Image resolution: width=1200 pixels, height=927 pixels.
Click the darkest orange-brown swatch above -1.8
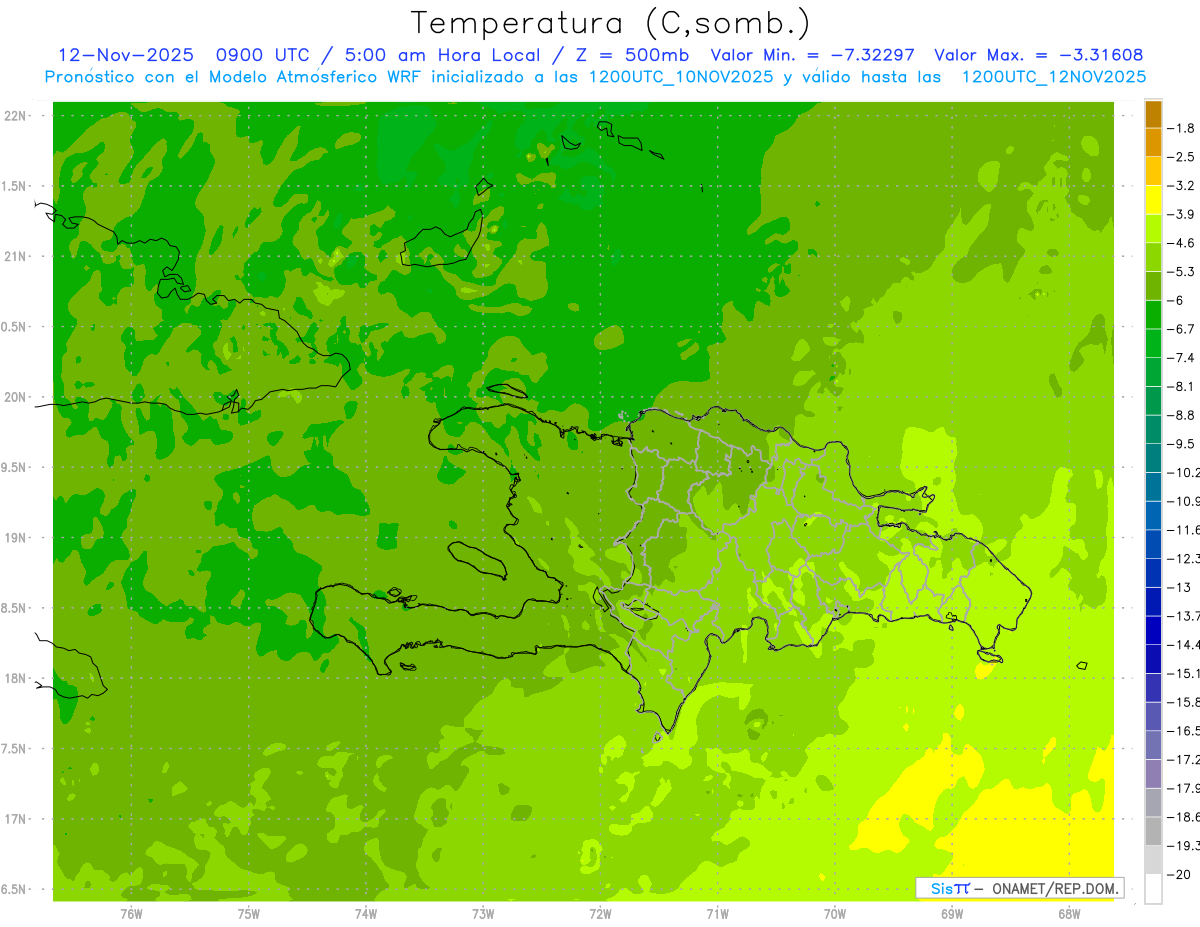click(x=1153, y=114)
